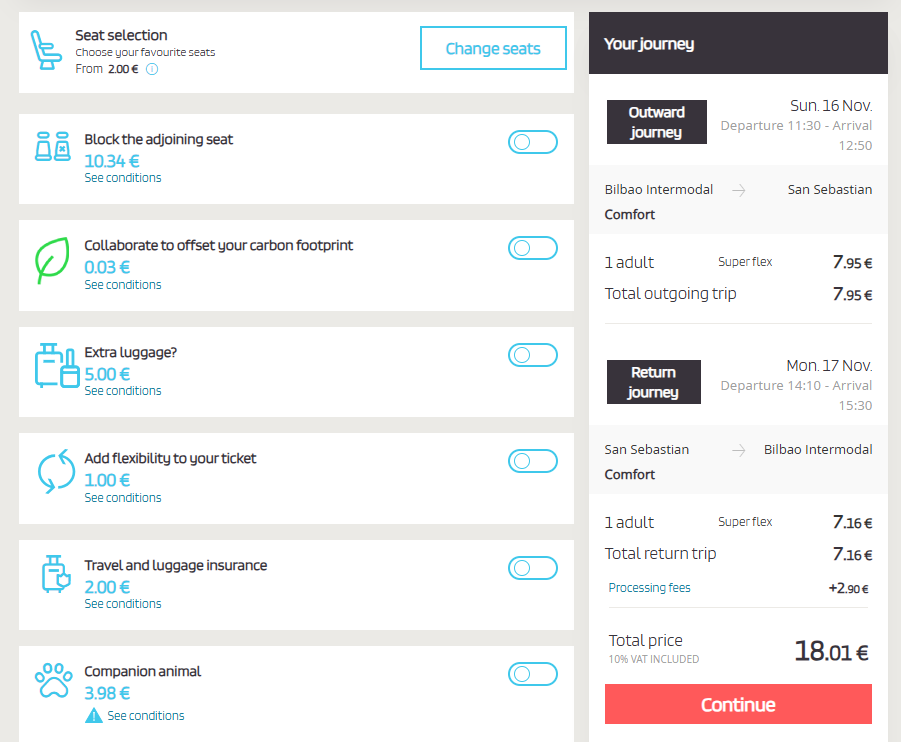
Task: Open See conditions under Extra luggage
Action: (x=123, y=391)
